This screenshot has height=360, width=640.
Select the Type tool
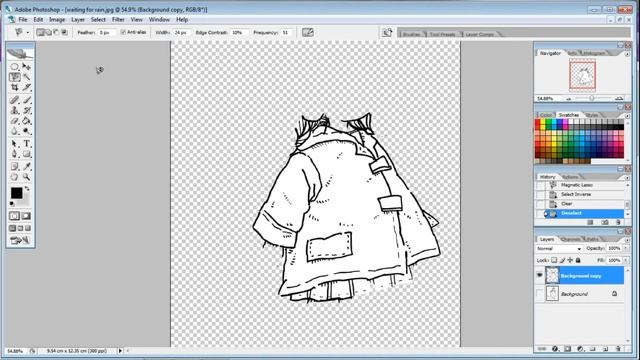pyautogui.click(x=27, y=144)
